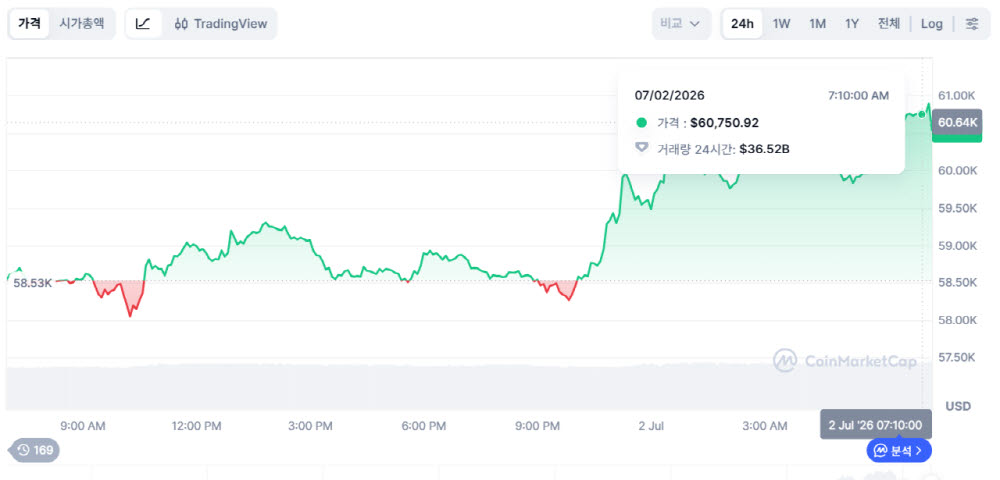The width and height of the screenshot is (1000, 480).
Task: Expand the 분석 arrow chevron
Action: coord(918,451)
